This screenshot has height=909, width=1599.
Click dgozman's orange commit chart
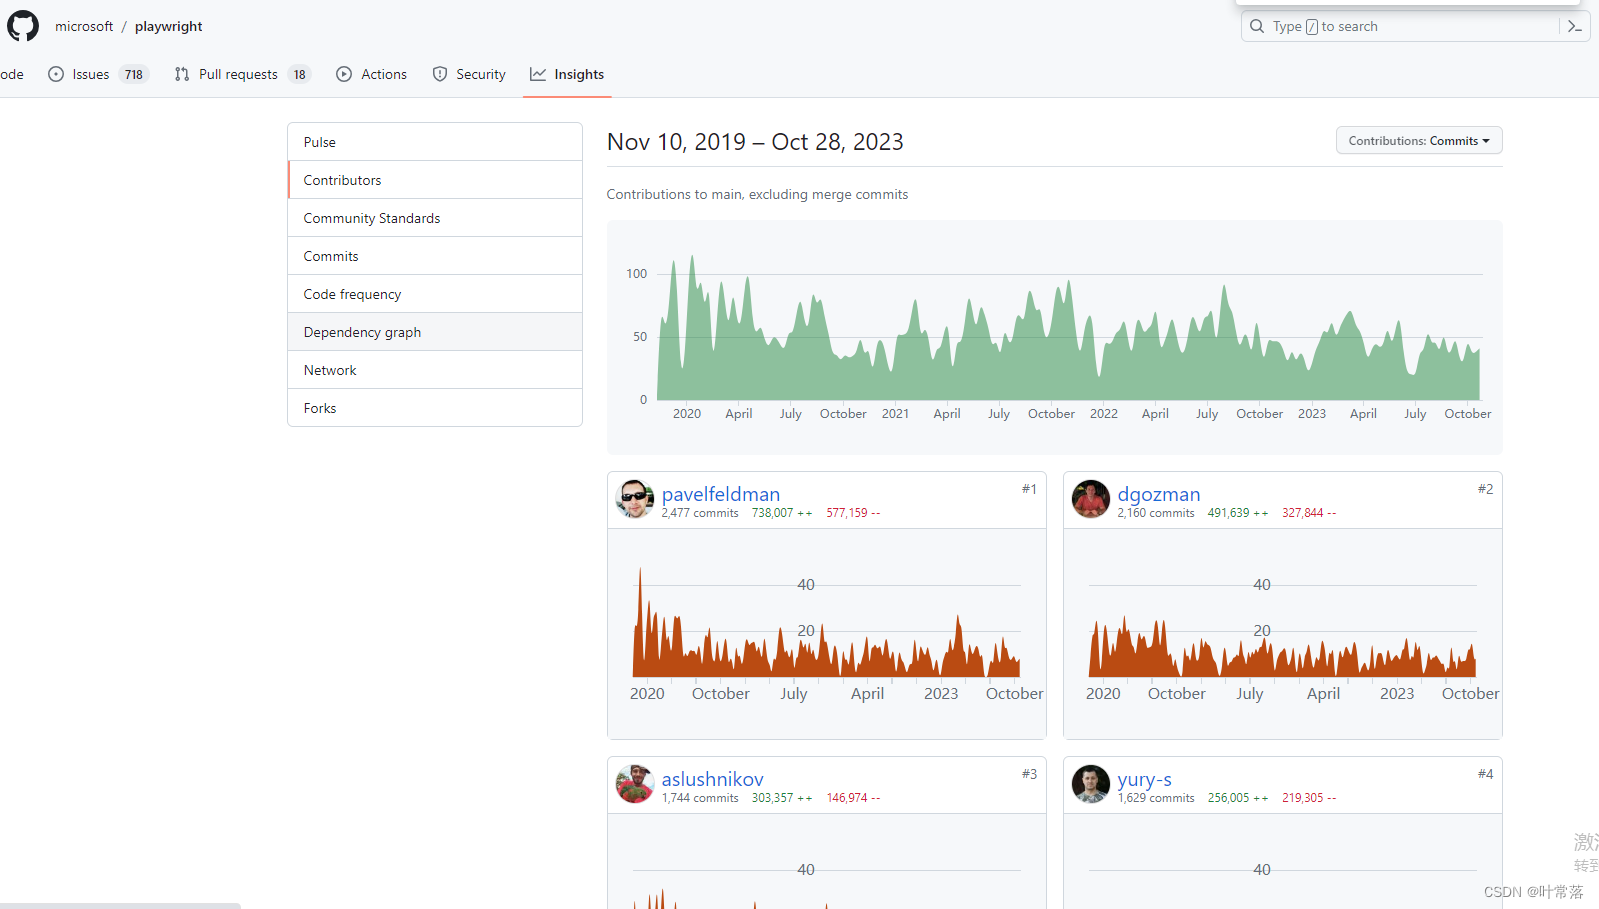[1283, 634]
